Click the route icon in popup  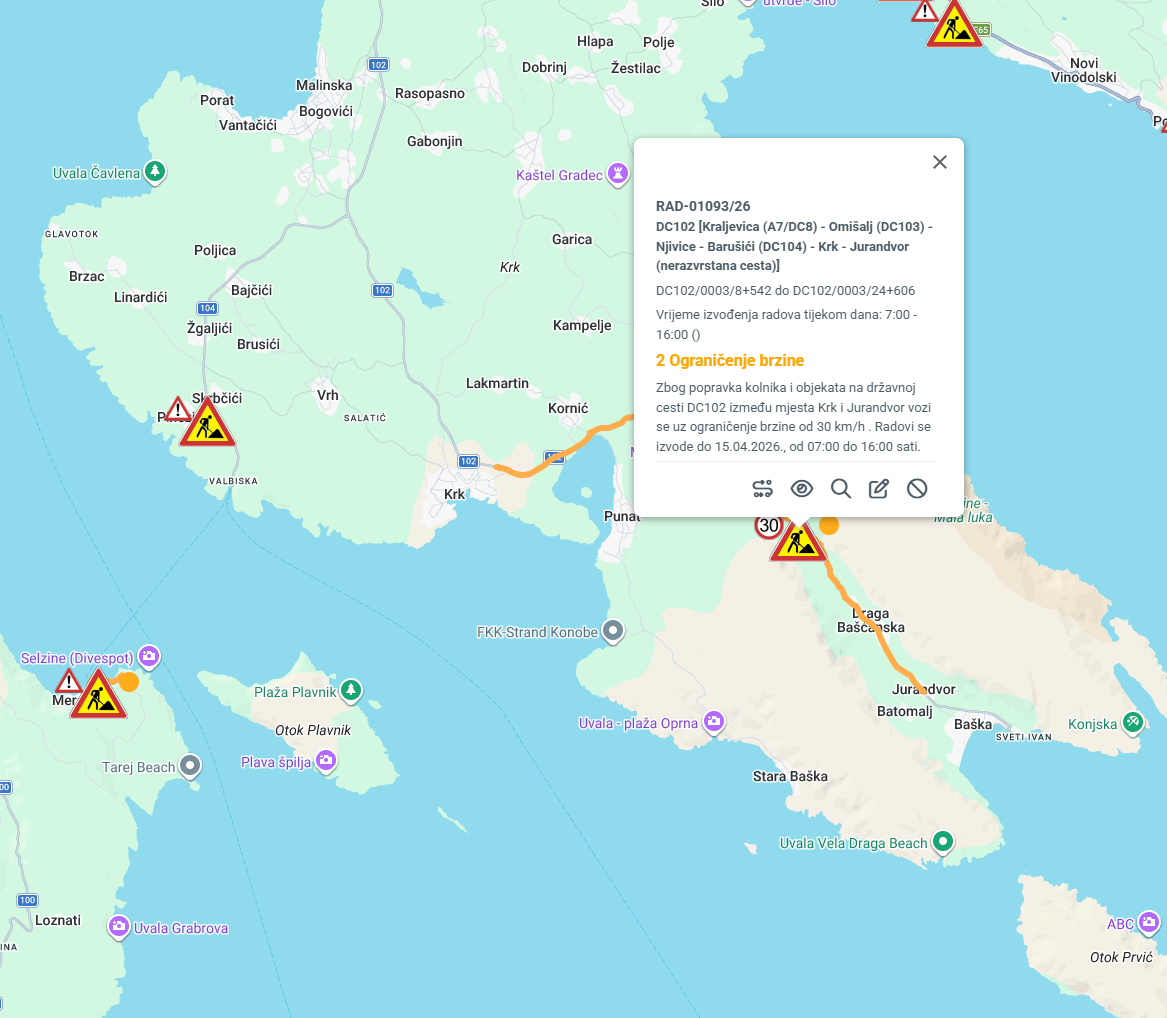[x=763, y=488]
